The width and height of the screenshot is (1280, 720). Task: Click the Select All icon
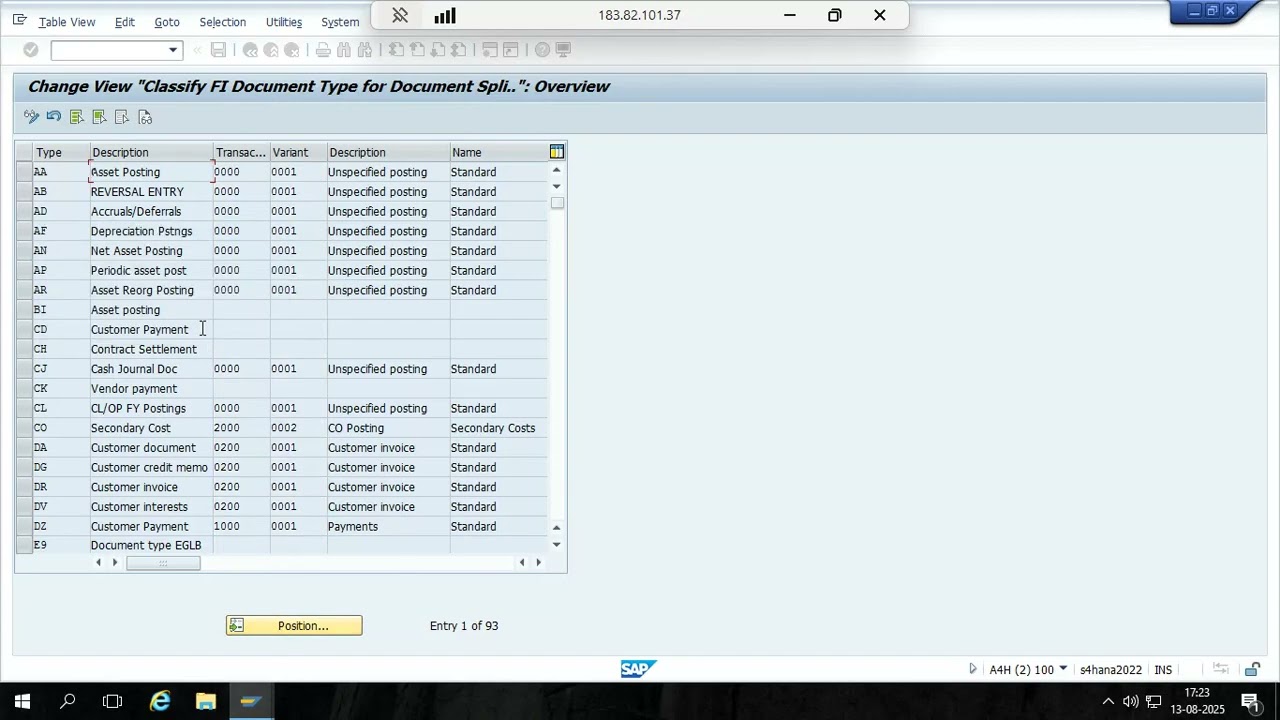(77, 117)
